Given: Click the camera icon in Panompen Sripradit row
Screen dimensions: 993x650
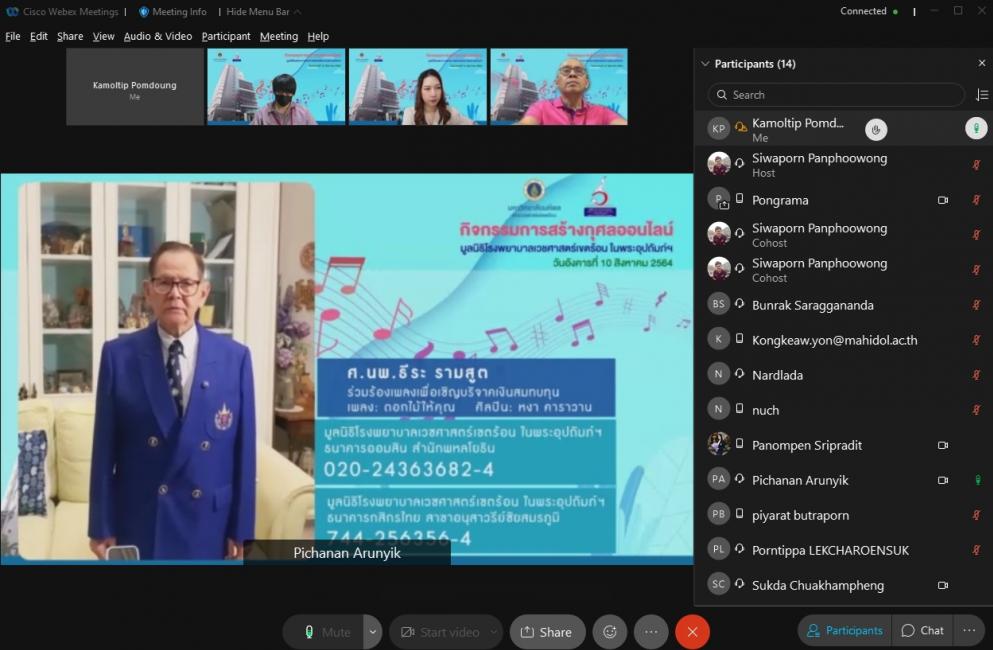Looking at the screenshot, I should pyautogui.click(x=943, y=445).
